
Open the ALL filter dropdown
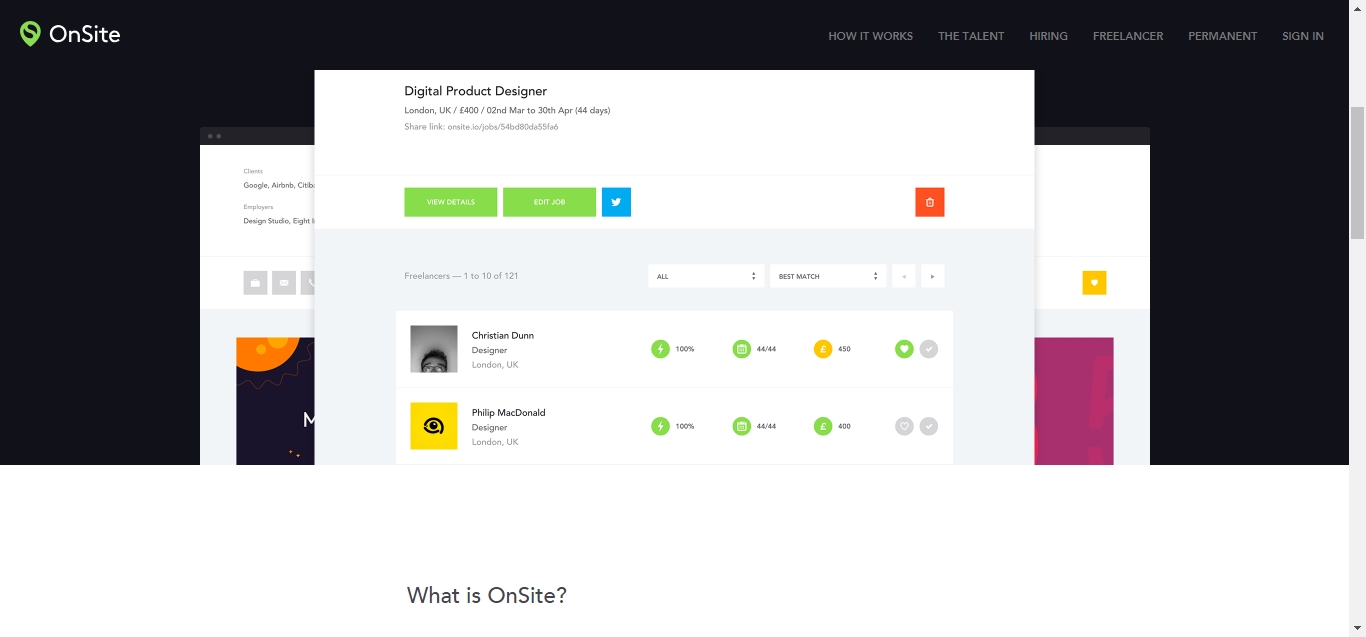tap(705, 276)
